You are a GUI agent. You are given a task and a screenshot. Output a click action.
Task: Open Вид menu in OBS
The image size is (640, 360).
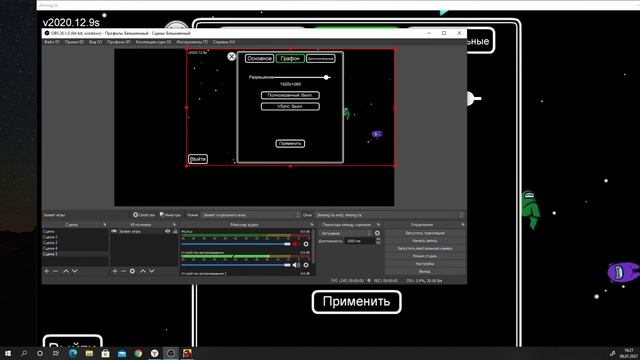[x=95, y=42]
